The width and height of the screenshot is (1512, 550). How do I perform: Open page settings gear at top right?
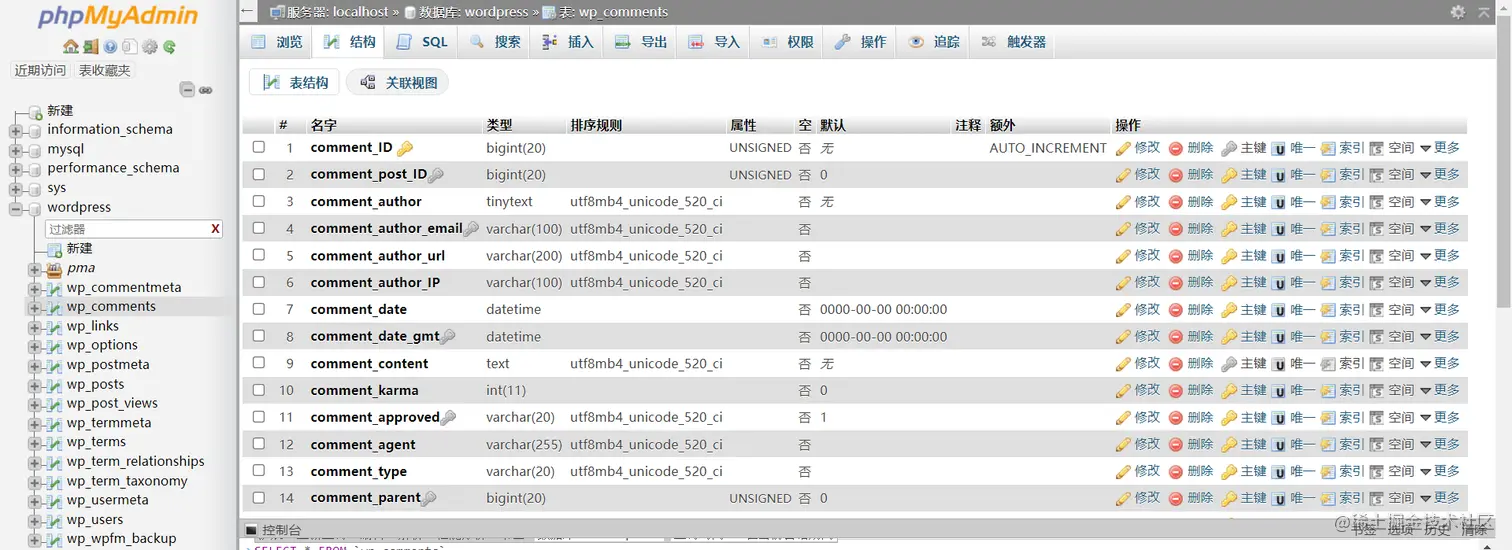pos(1458,12)
